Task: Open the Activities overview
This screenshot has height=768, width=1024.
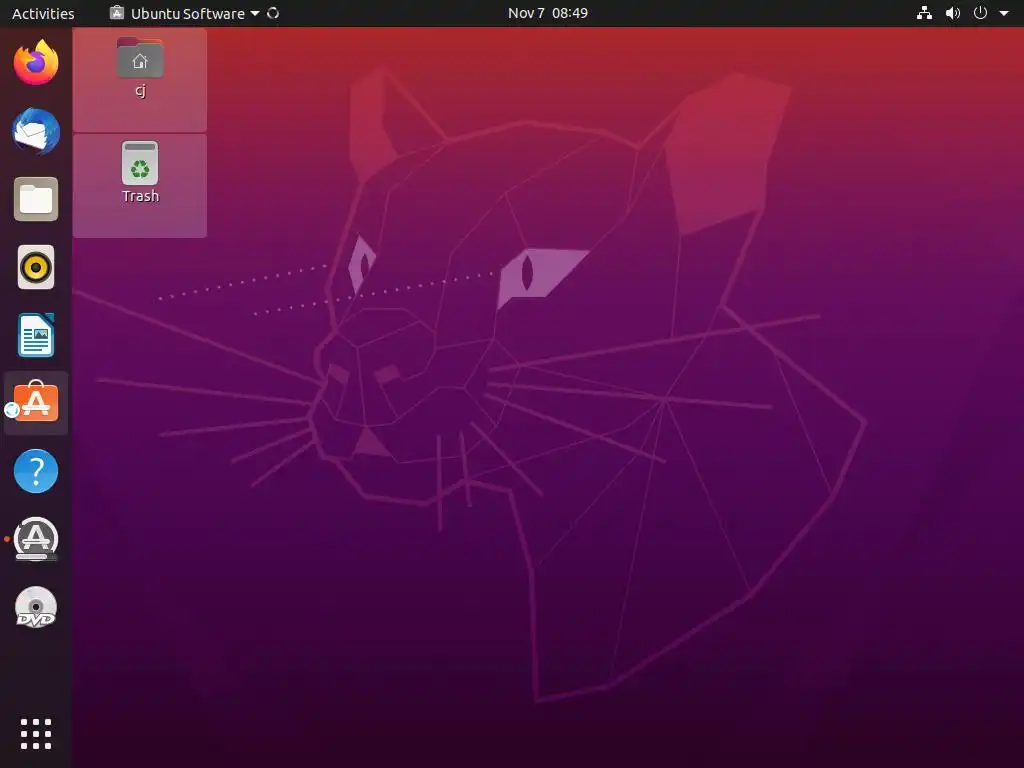Action: point(43,13)
